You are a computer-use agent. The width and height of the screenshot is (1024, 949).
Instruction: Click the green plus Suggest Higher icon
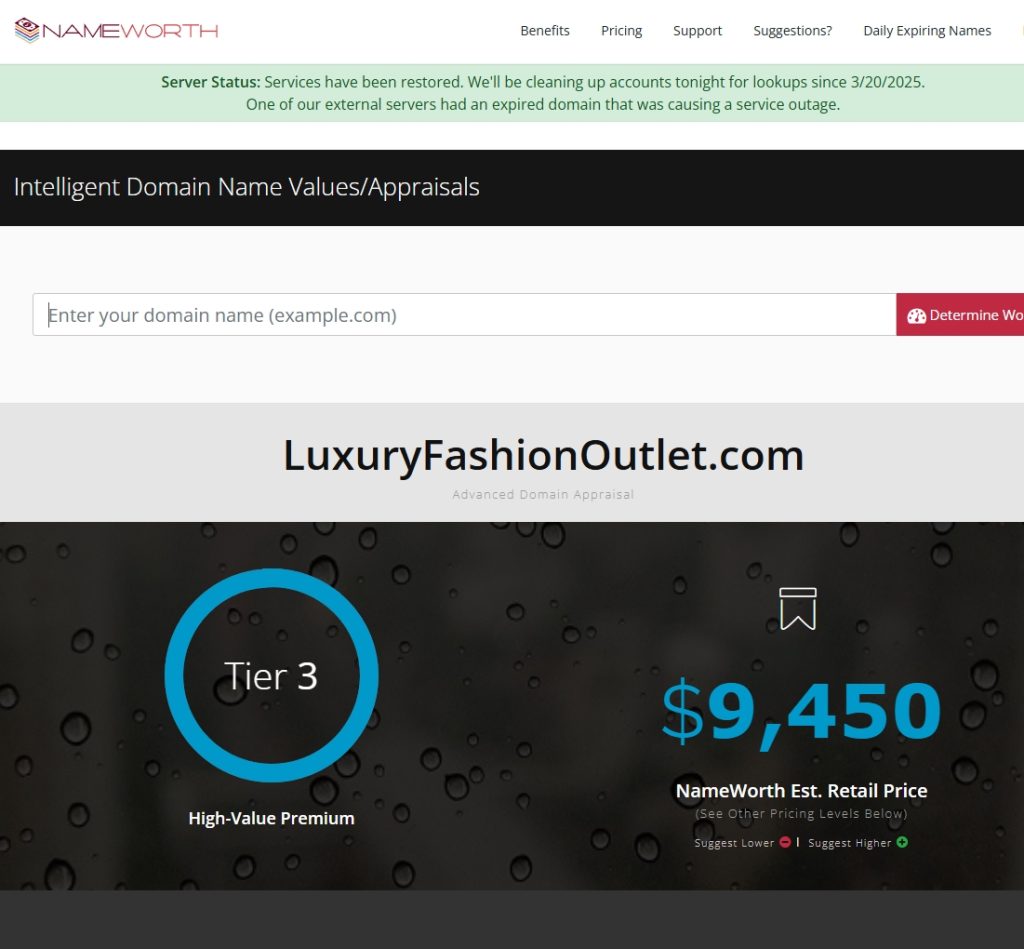click(x=902, y=842)
